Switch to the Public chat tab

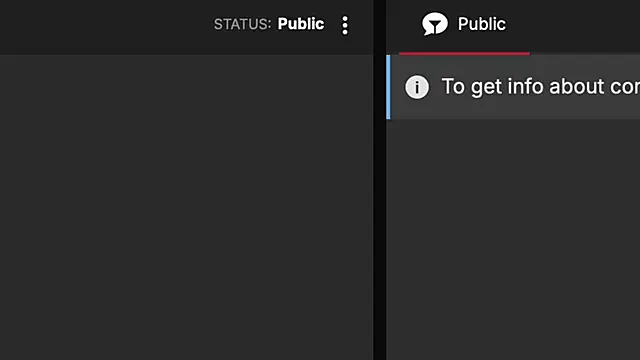coord(464,24)
